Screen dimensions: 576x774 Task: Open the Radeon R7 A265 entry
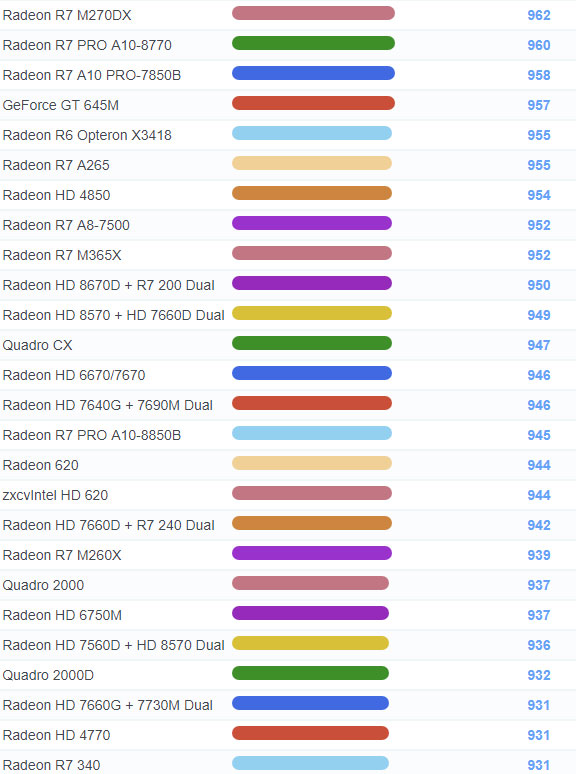(x=56, y=165)
